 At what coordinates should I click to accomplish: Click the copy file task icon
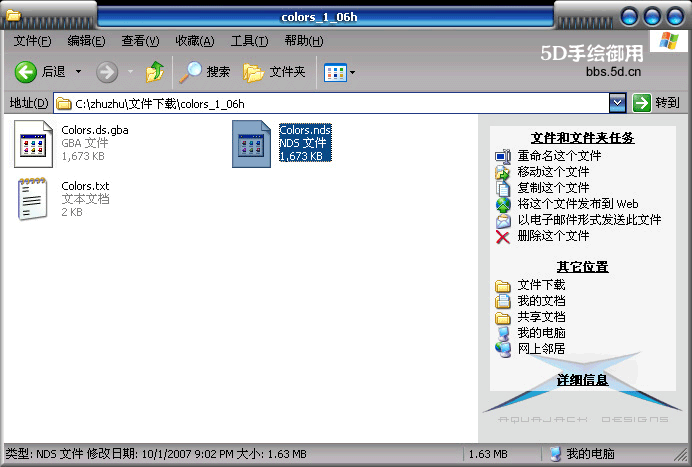tap(503, 188)
